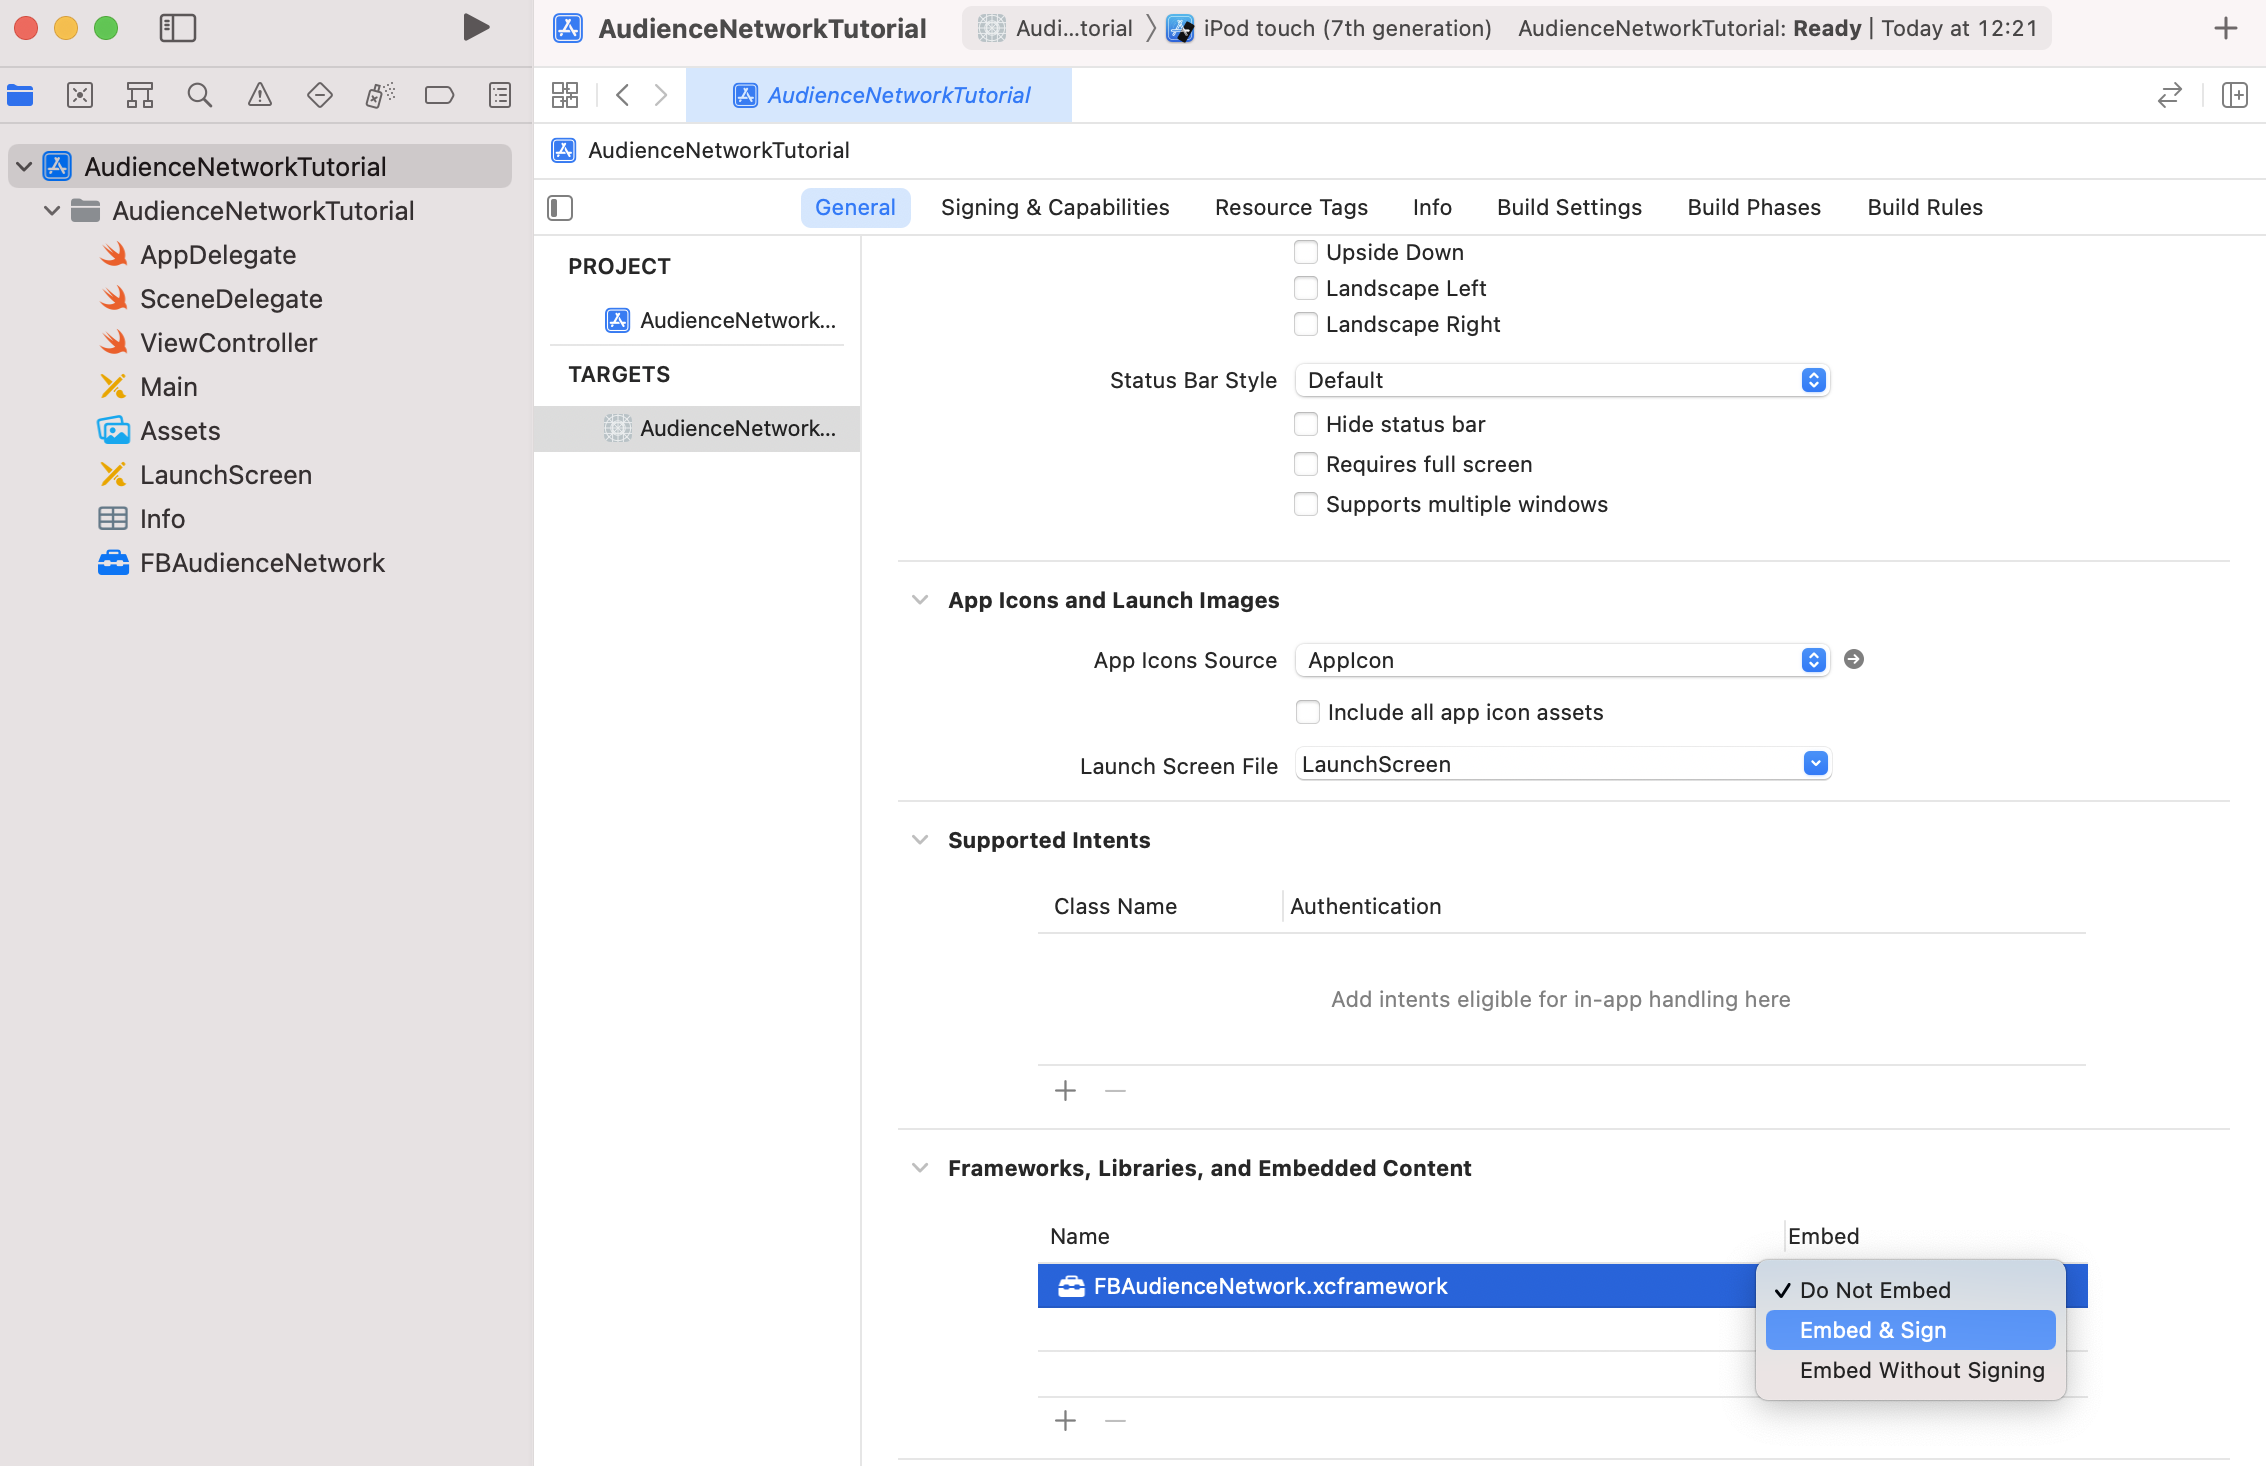The width and height of the screenshot is (2266, 1466).
Task: Open the Assets catalog
Action: click(180, 431)
